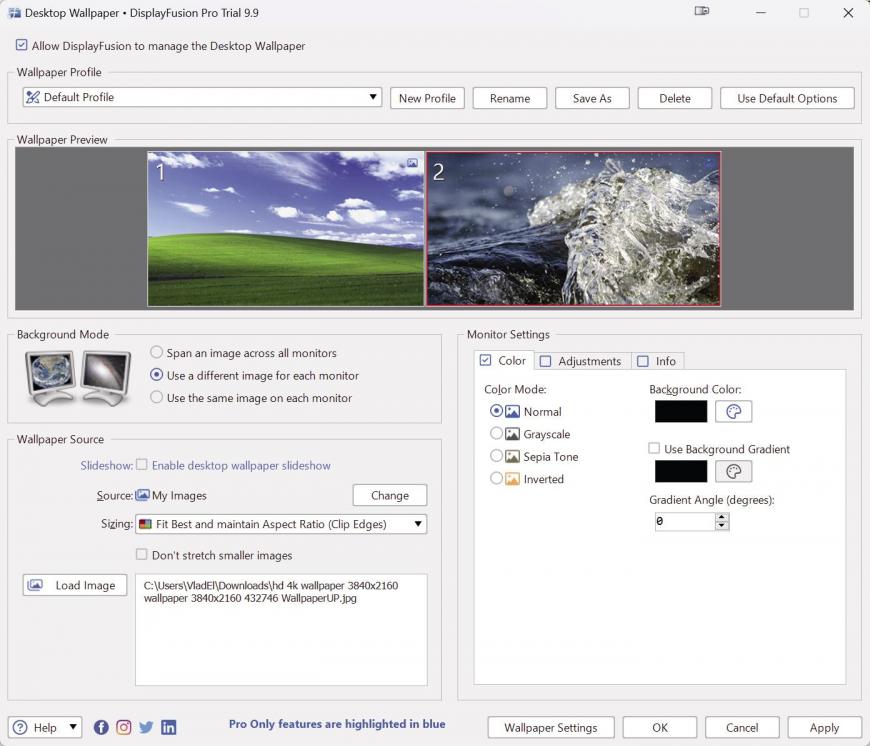Image resolution: width=870 pixels, height=746 pixels.
Task: Select Grayscale color mode
Action: point(496,433)
